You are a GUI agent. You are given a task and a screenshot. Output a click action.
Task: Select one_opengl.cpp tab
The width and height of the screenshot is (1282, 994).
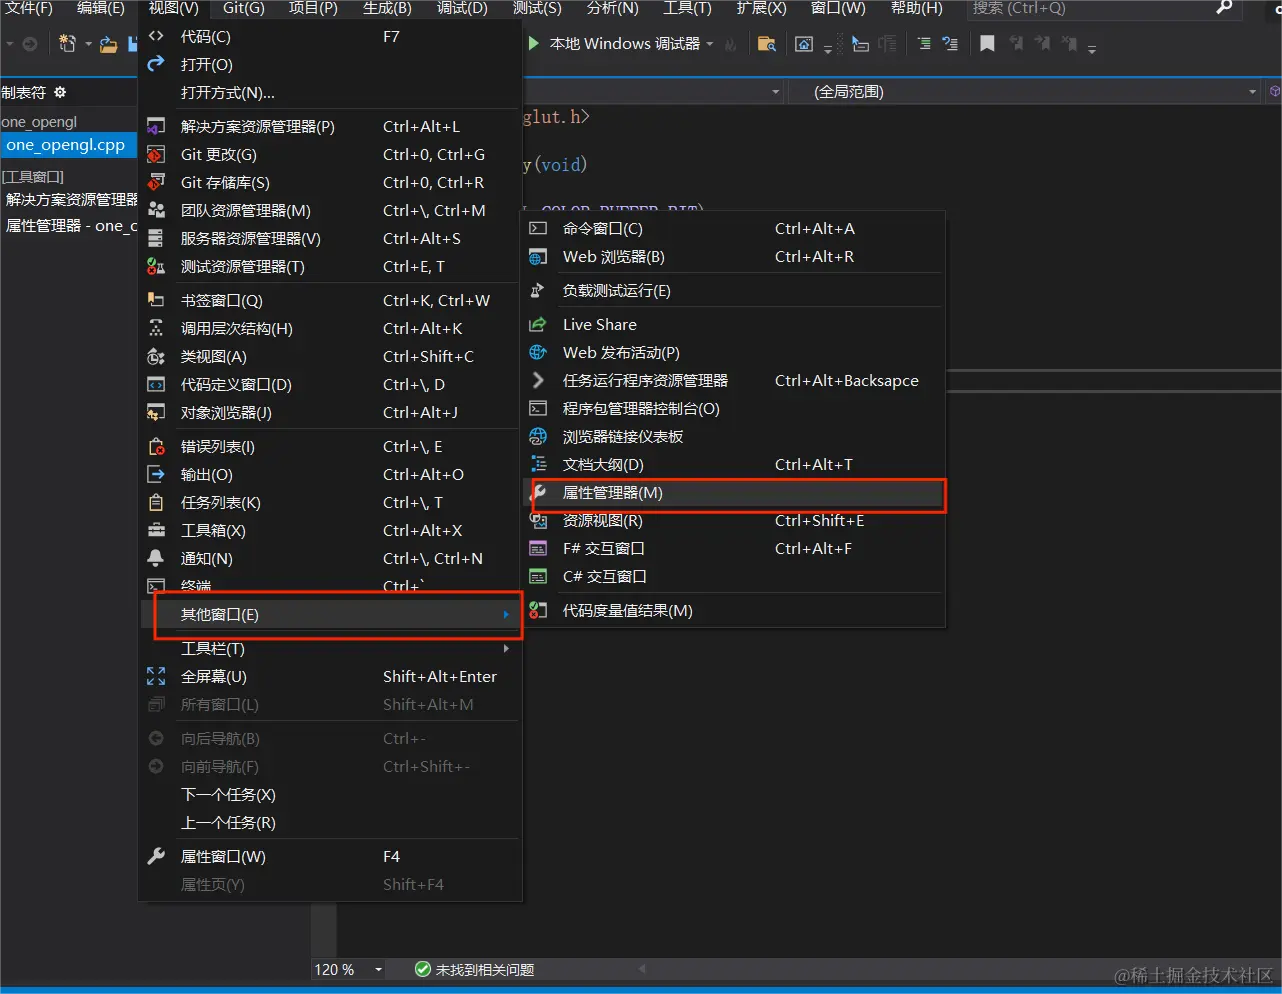tap(66, 145)
